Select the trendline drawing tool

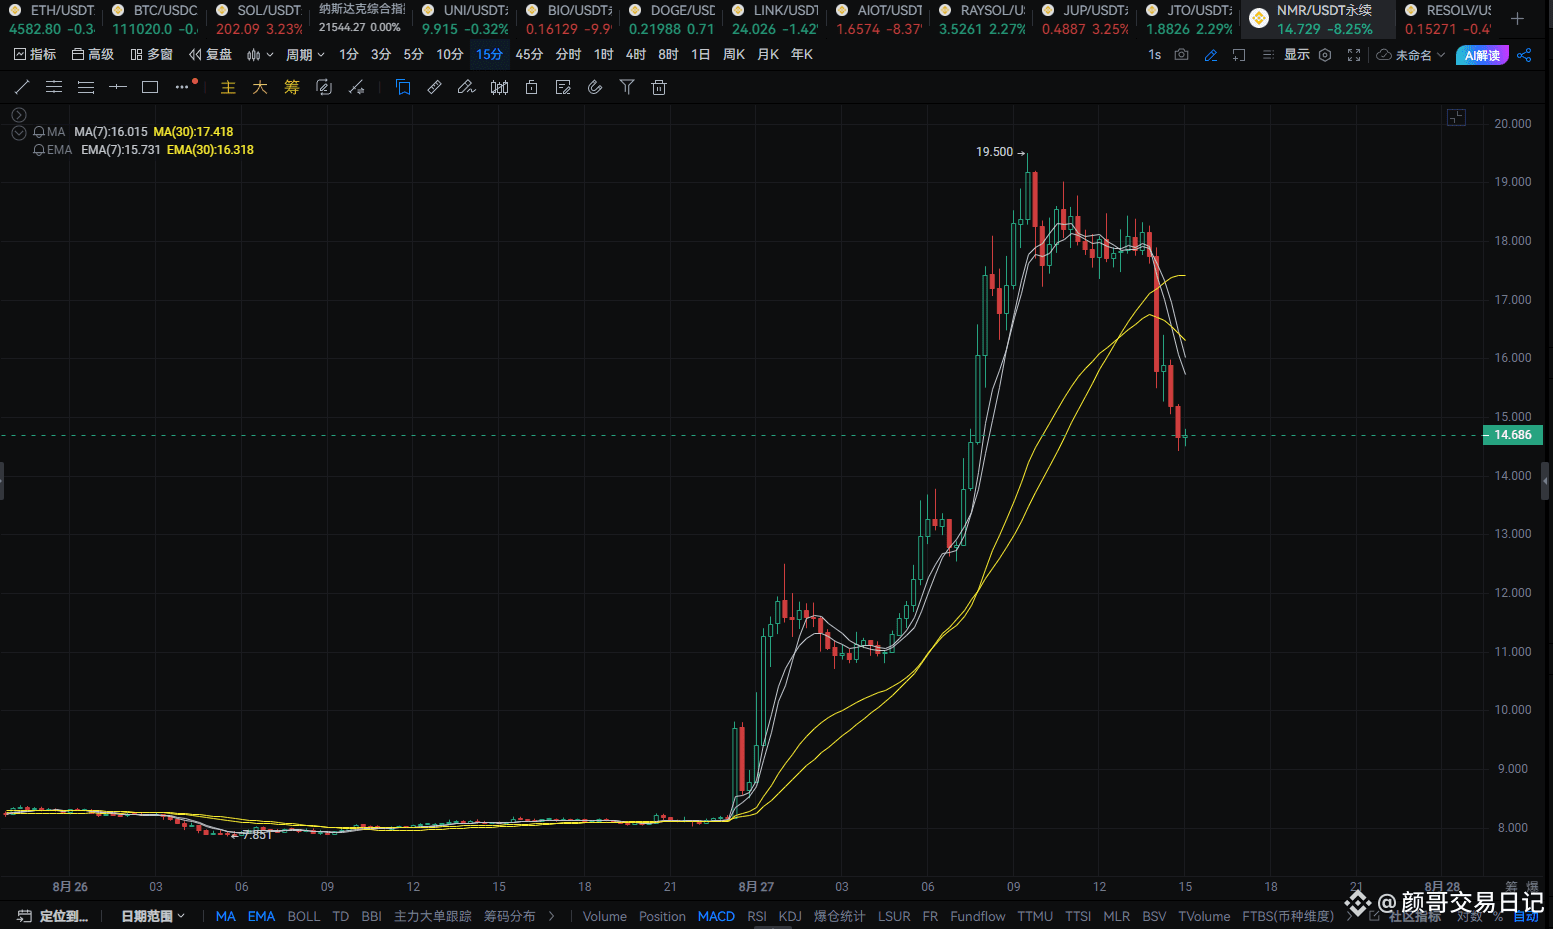pos(21,87)
